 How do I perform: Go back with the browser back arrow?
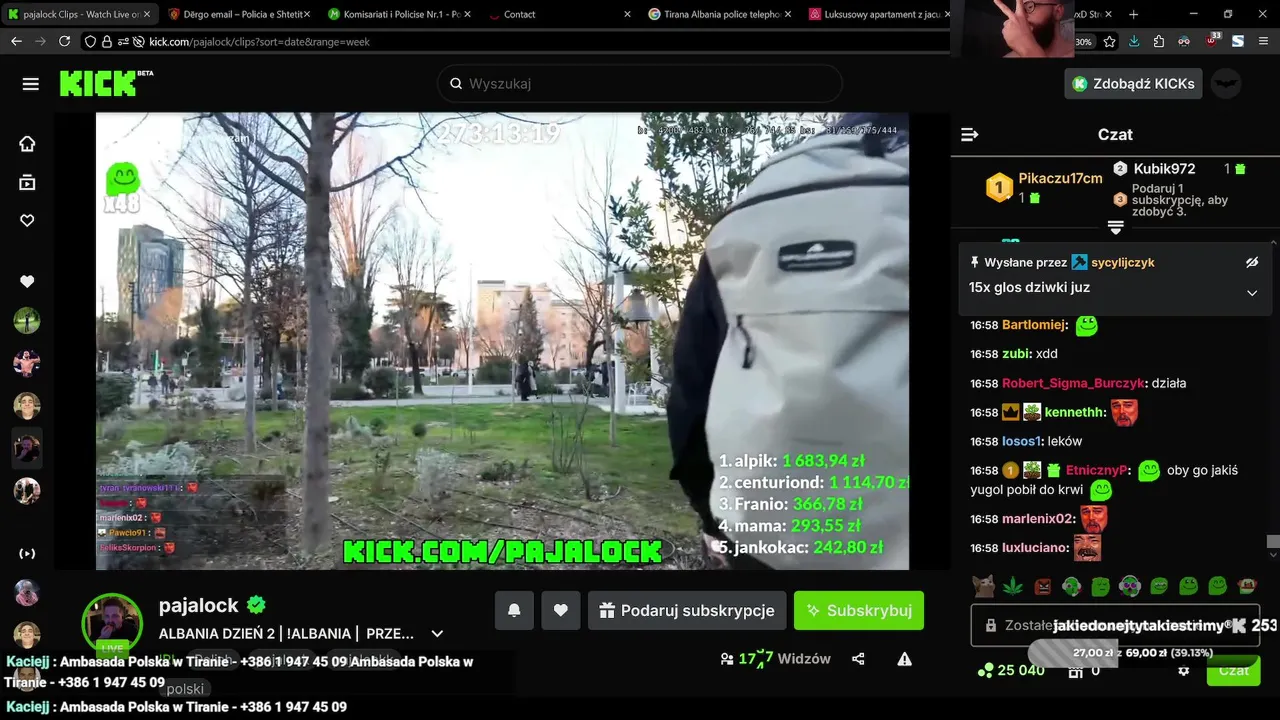[x=16, y=41]
